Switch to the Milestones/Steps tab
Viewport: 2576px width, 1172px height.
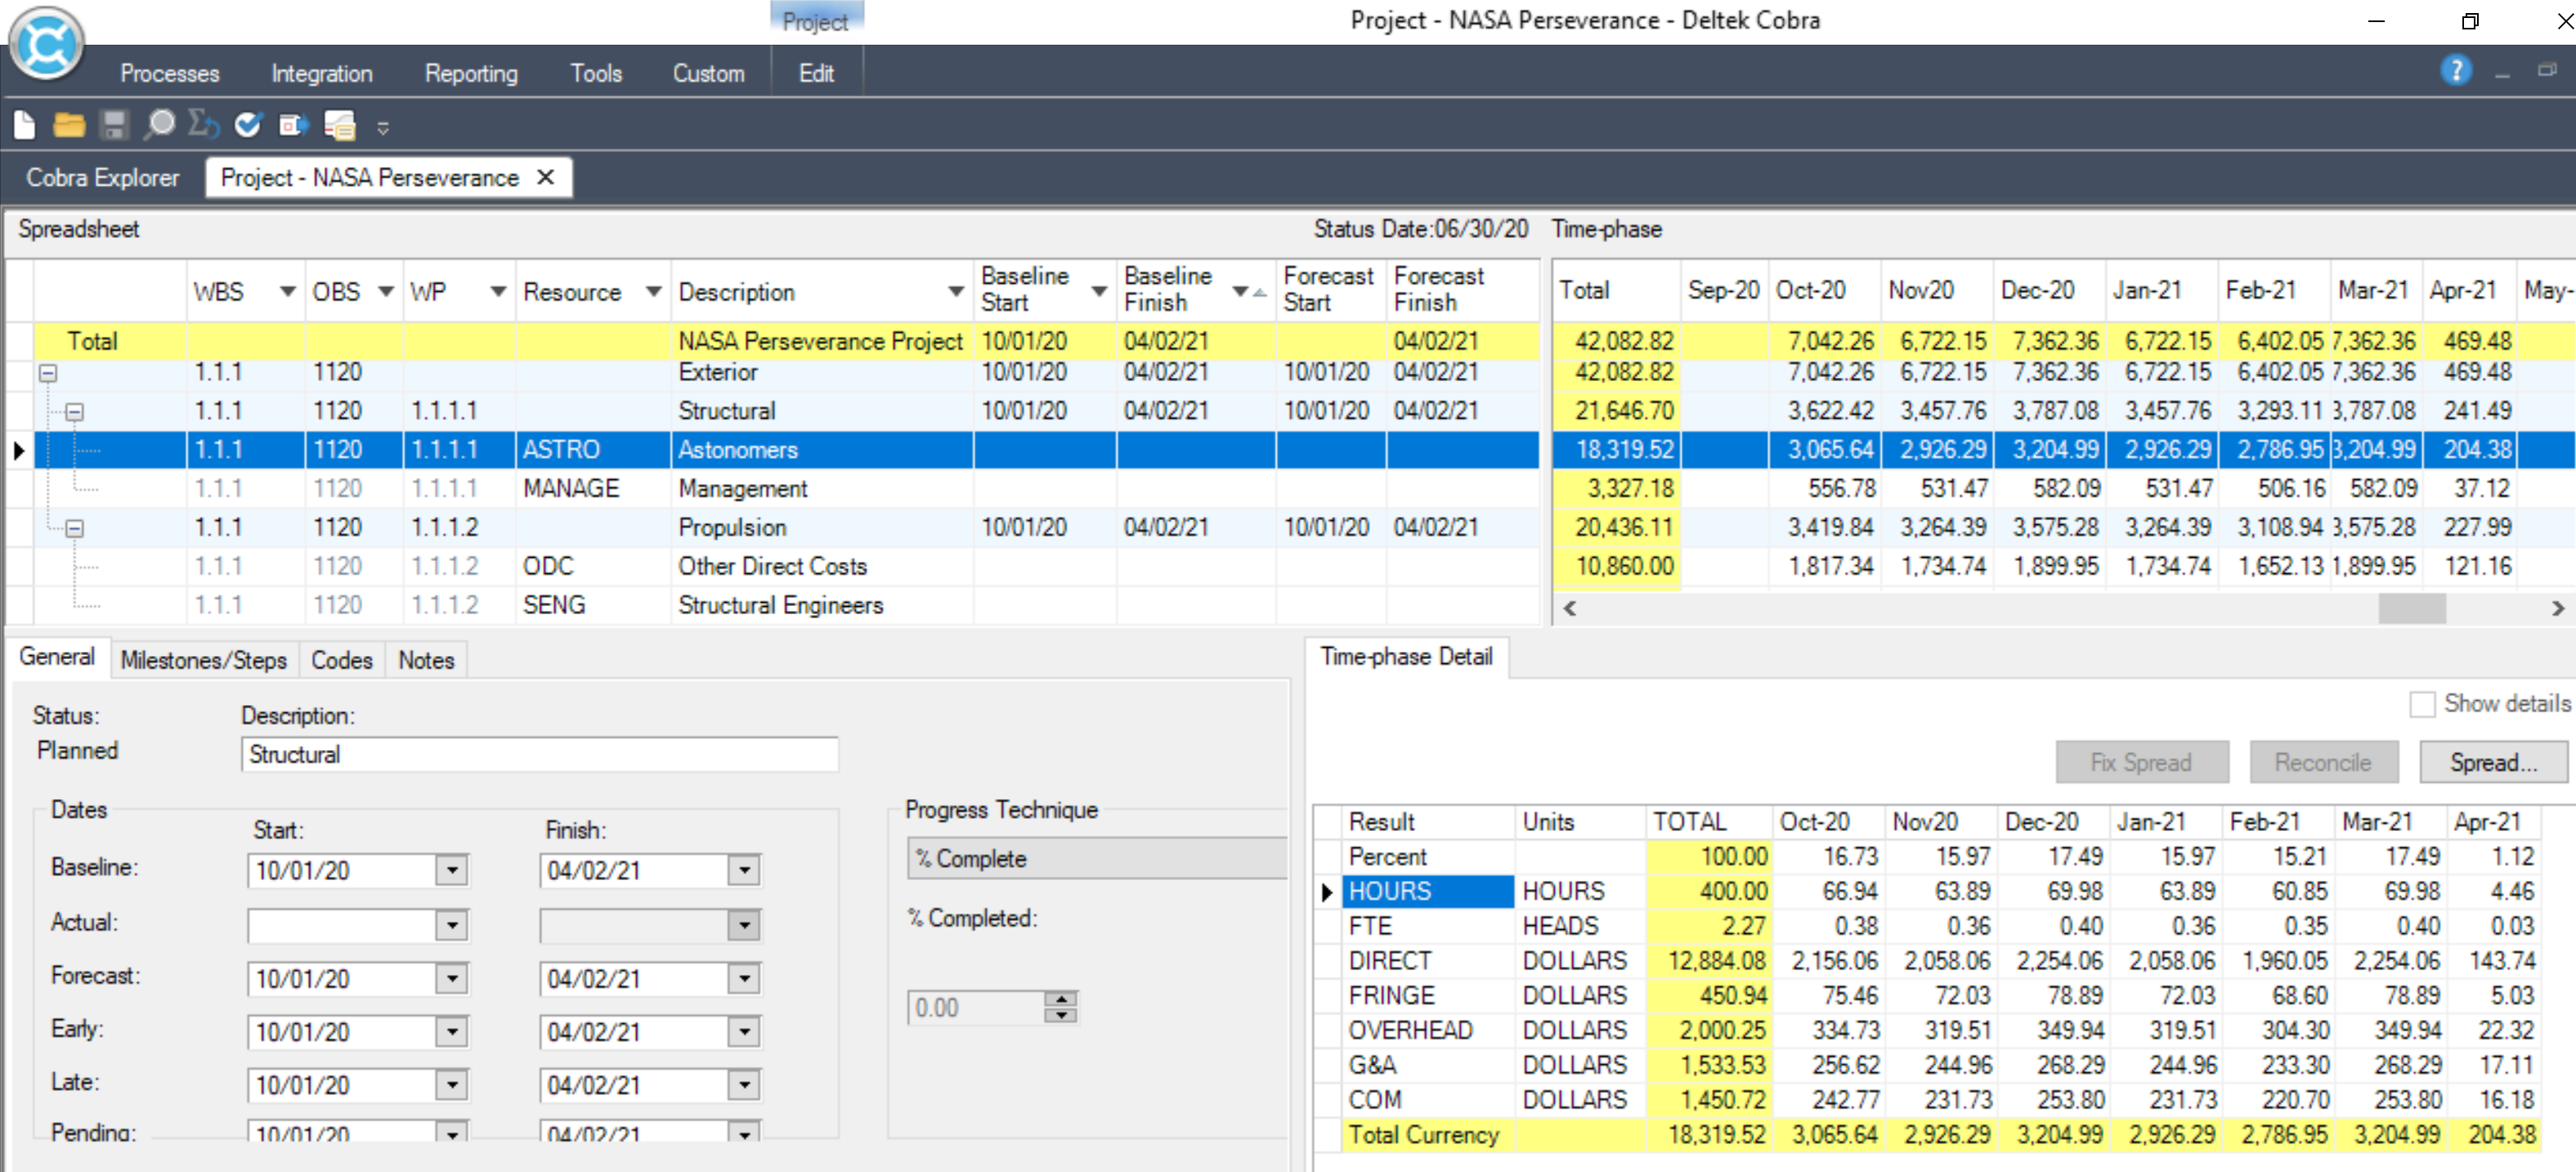204,660
